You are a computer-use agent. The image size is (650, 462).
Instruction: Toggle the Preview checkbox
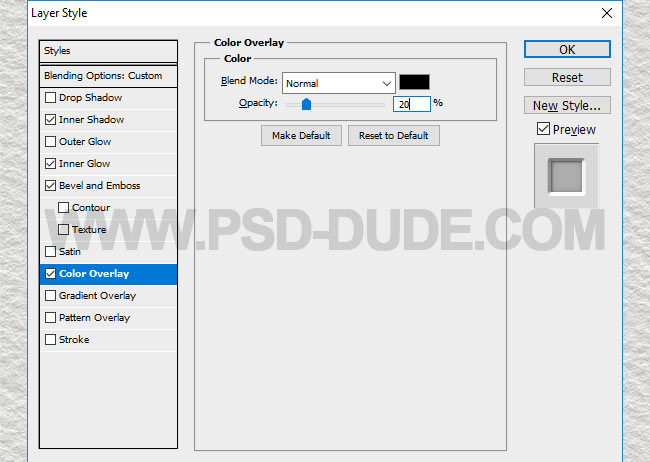543,129
